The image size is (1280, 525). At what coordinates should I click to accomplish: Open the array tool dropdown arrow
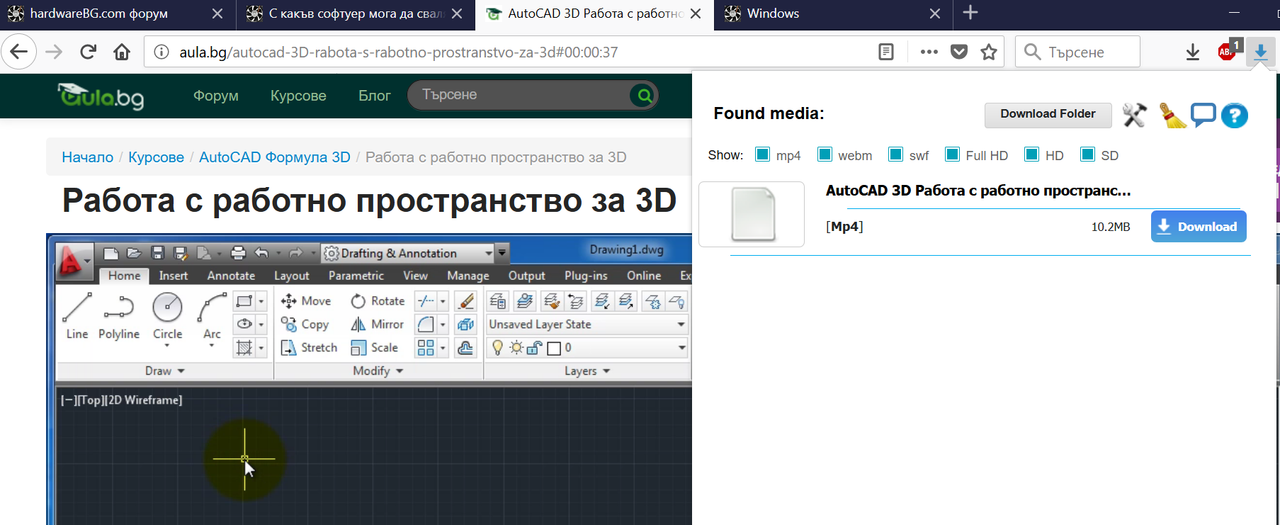tap(445, 348)
